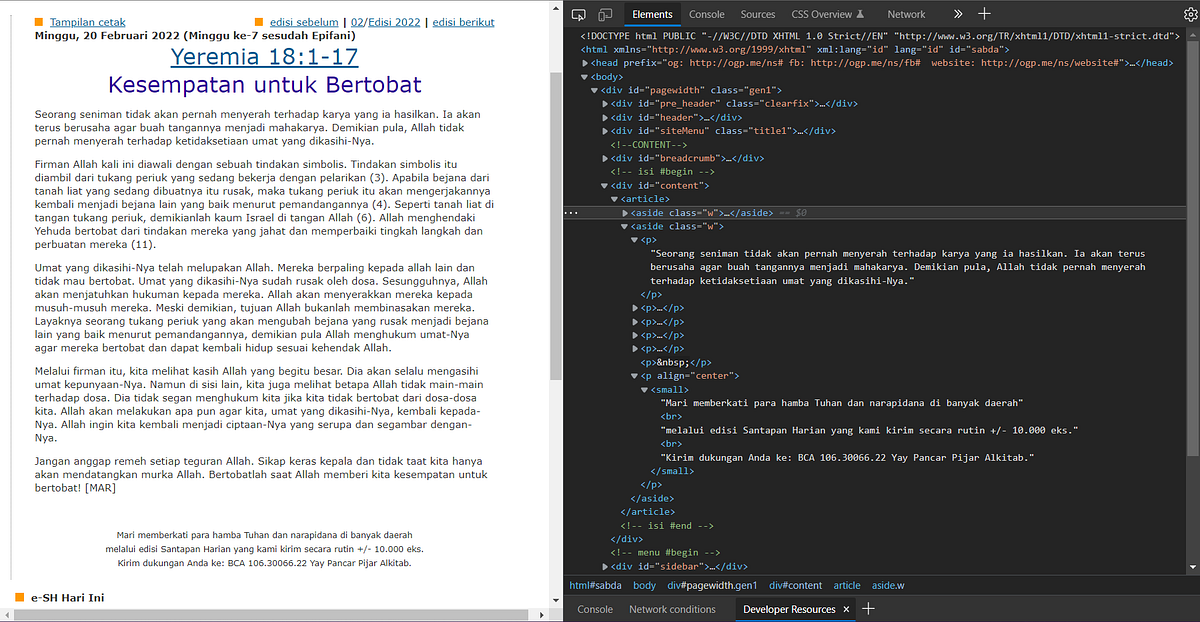This screenshot has height=622, width=1200.
Task: Click the warning icon on CSS Overview tab
Action: coord(861,14)
